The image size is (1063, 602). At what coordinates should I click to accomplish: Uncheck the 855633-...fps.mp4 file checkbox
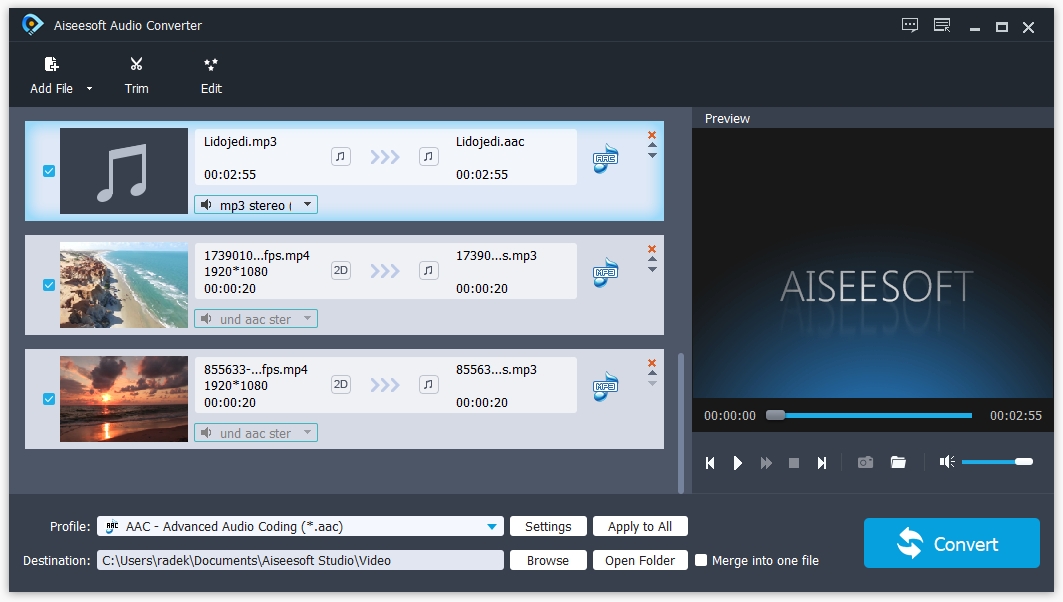click(49, 399)
